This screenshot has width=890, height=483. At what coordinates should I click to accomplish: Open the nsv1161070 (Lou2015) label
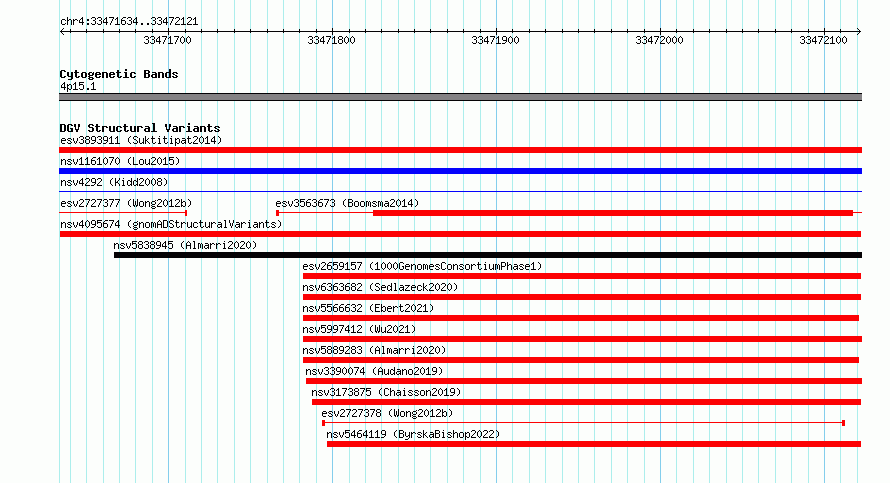120,161
